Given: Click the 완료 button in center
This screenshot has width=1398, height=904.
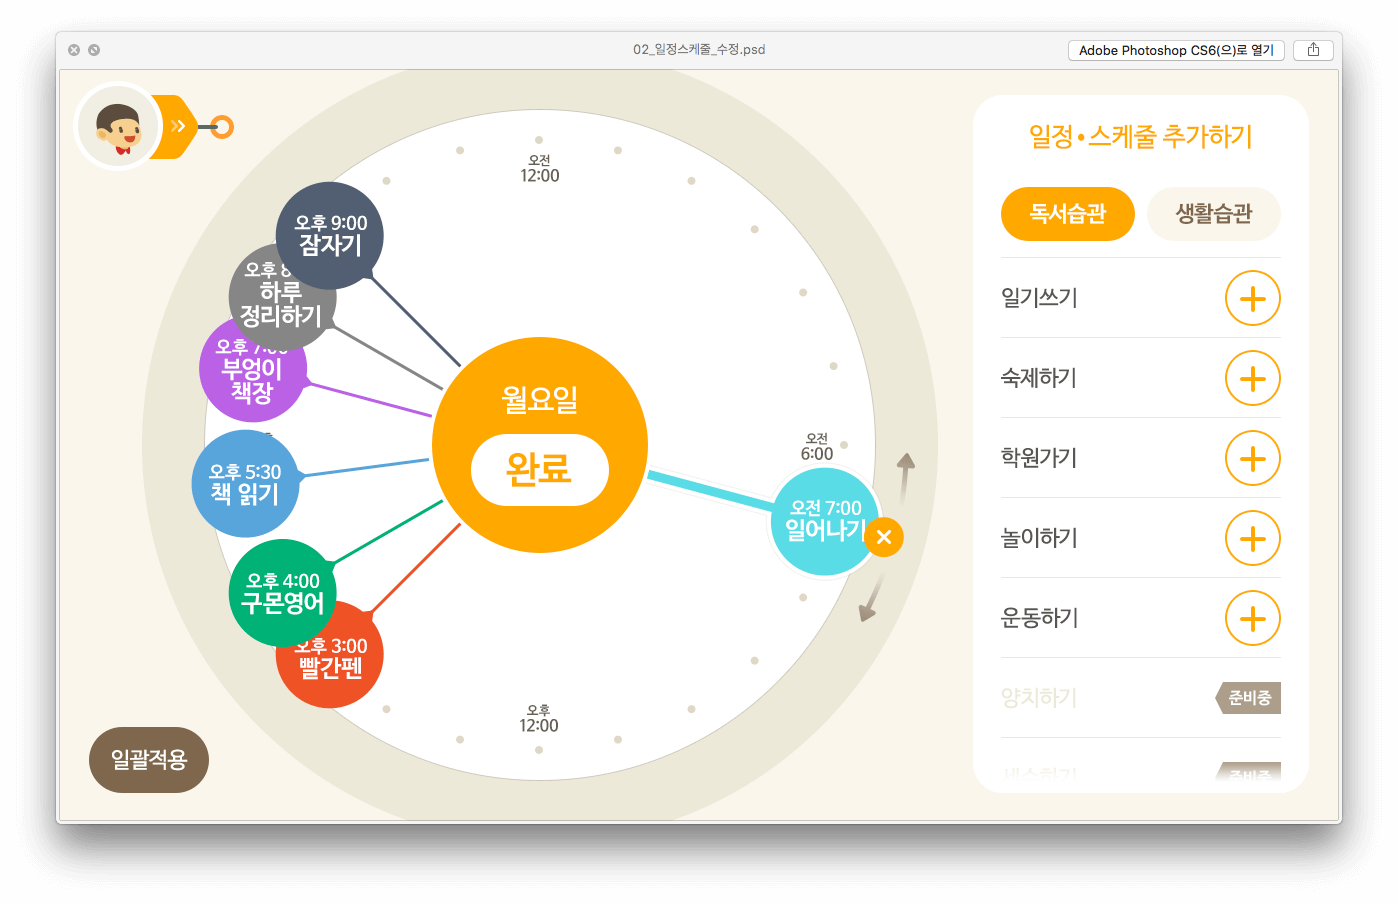Looking at the screenshot, I should (540, 469).
